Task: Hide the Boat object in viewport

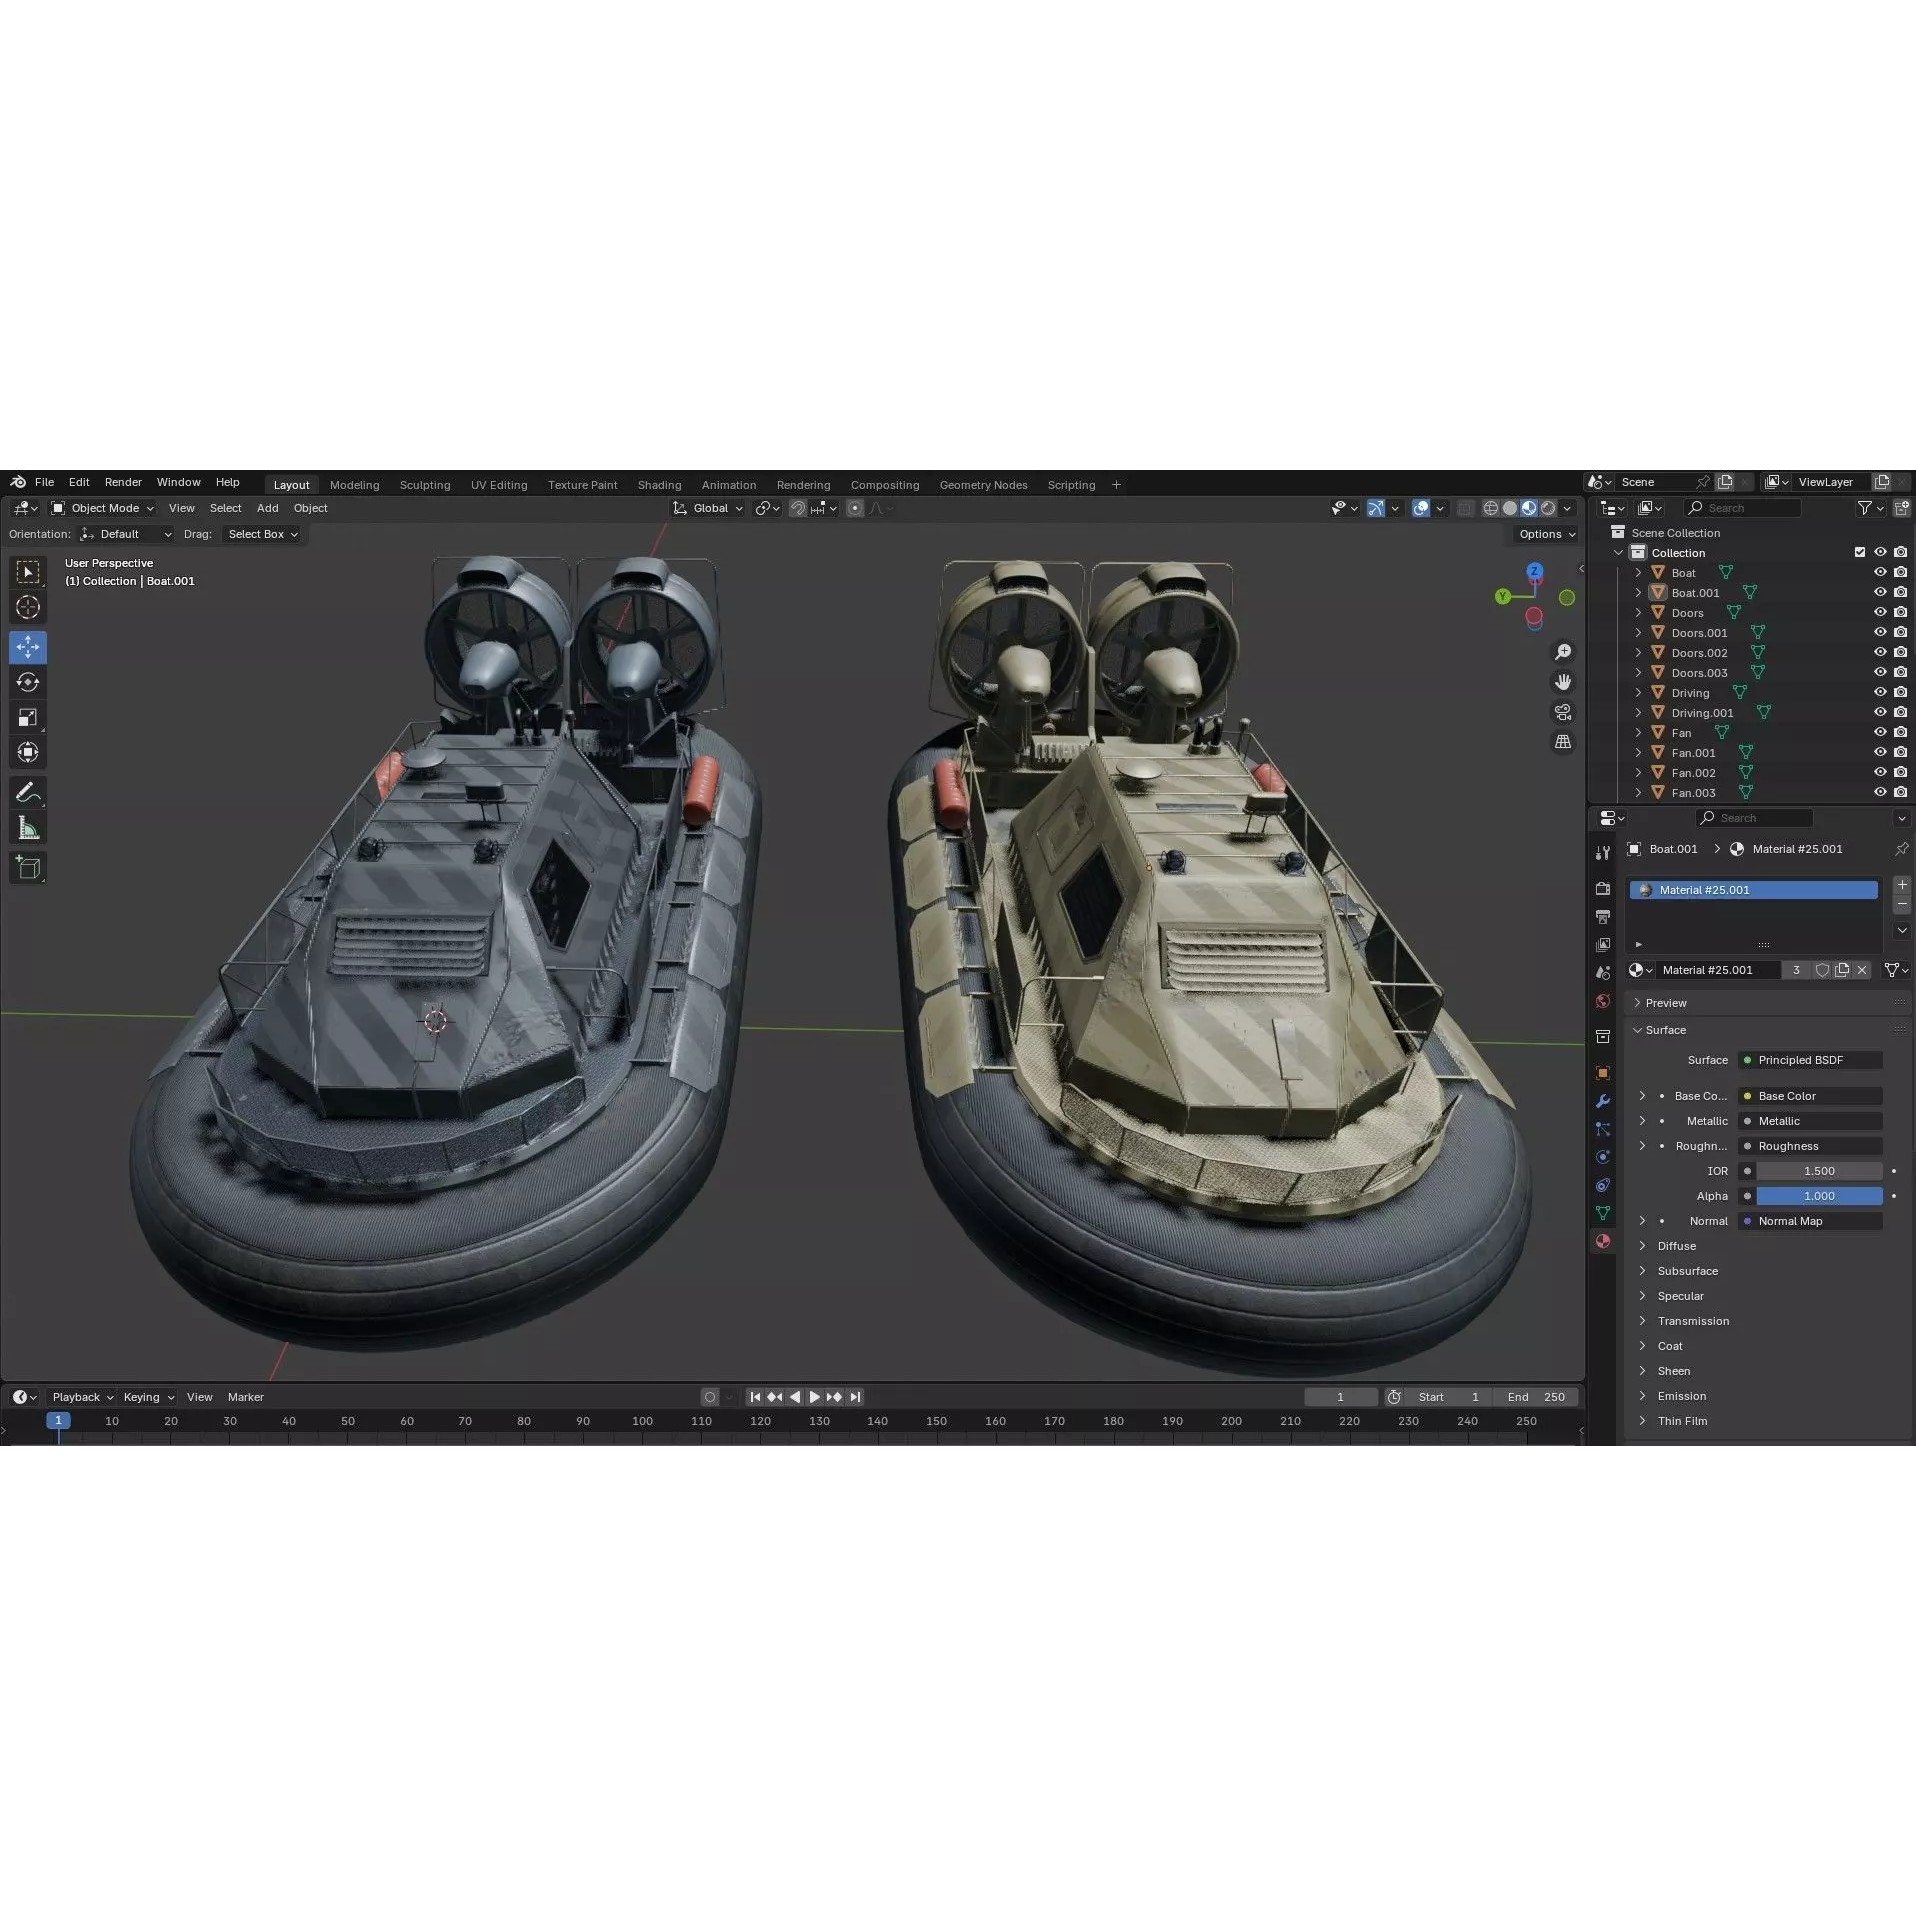Action: pyautogui.click(x=1881, y=572)
